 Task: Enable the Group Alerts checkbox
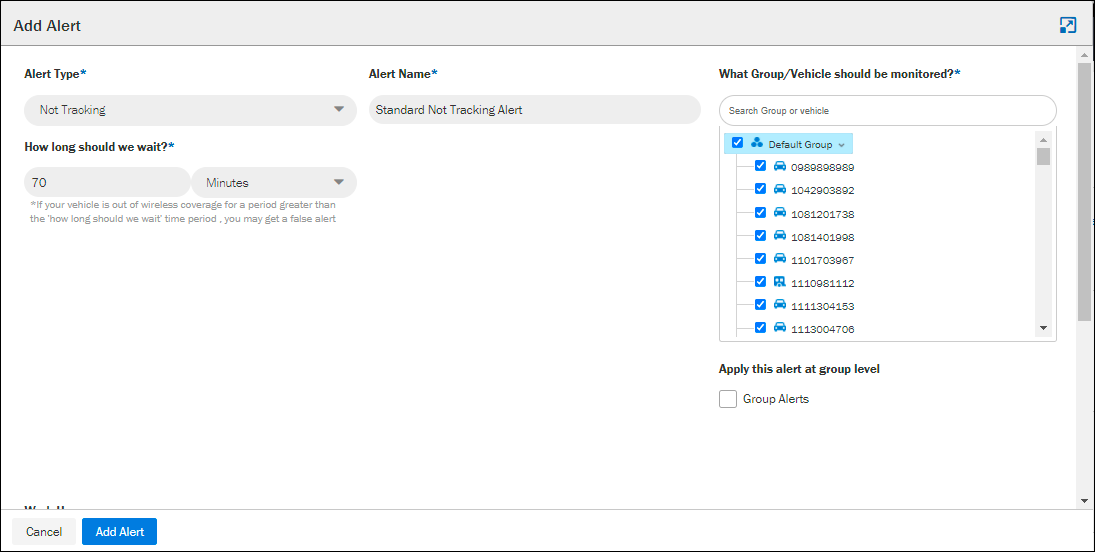[x=728, y=399]
